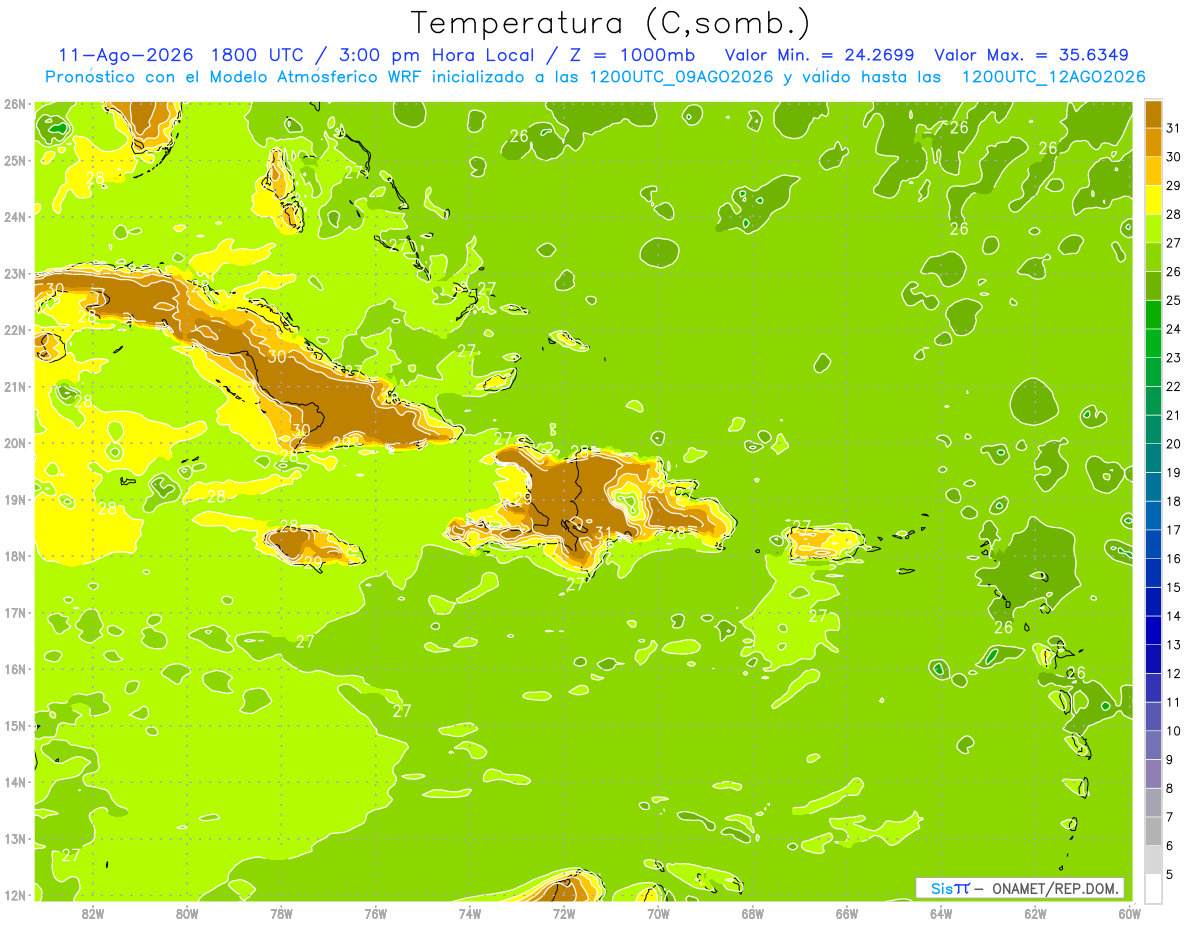Image resolution: width=1200 pixels, height=927 pixels.
Task: Select the legend color between 20 and 21
Action: click(x=1153, y=429)
